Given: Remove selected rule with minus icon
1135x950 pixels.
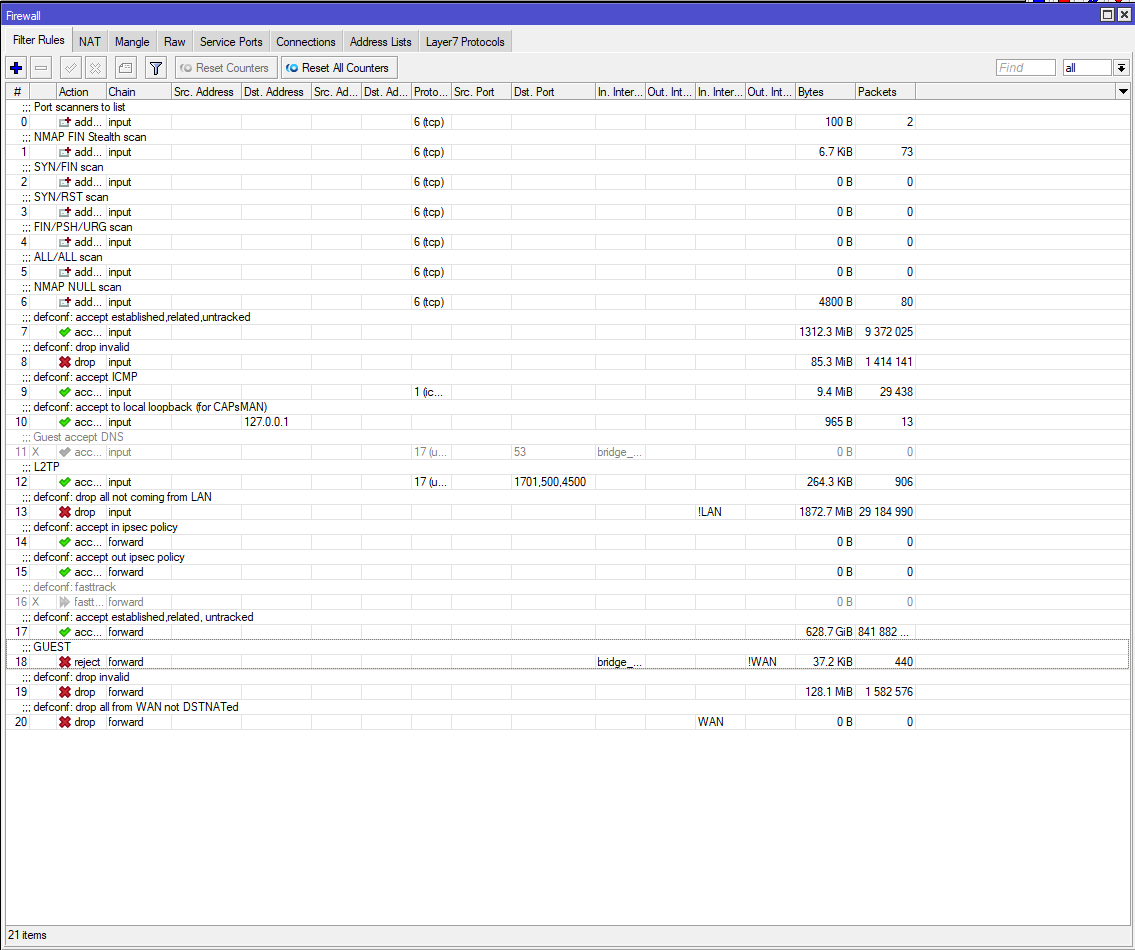Looking at the screenshot, I should click(x=41, y=68).
